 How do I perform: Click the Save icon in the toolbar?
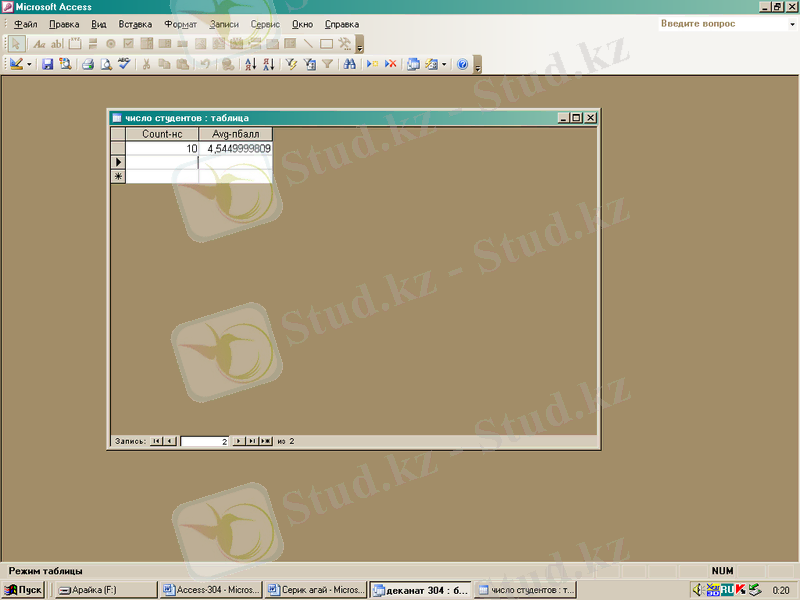[47, 64]
